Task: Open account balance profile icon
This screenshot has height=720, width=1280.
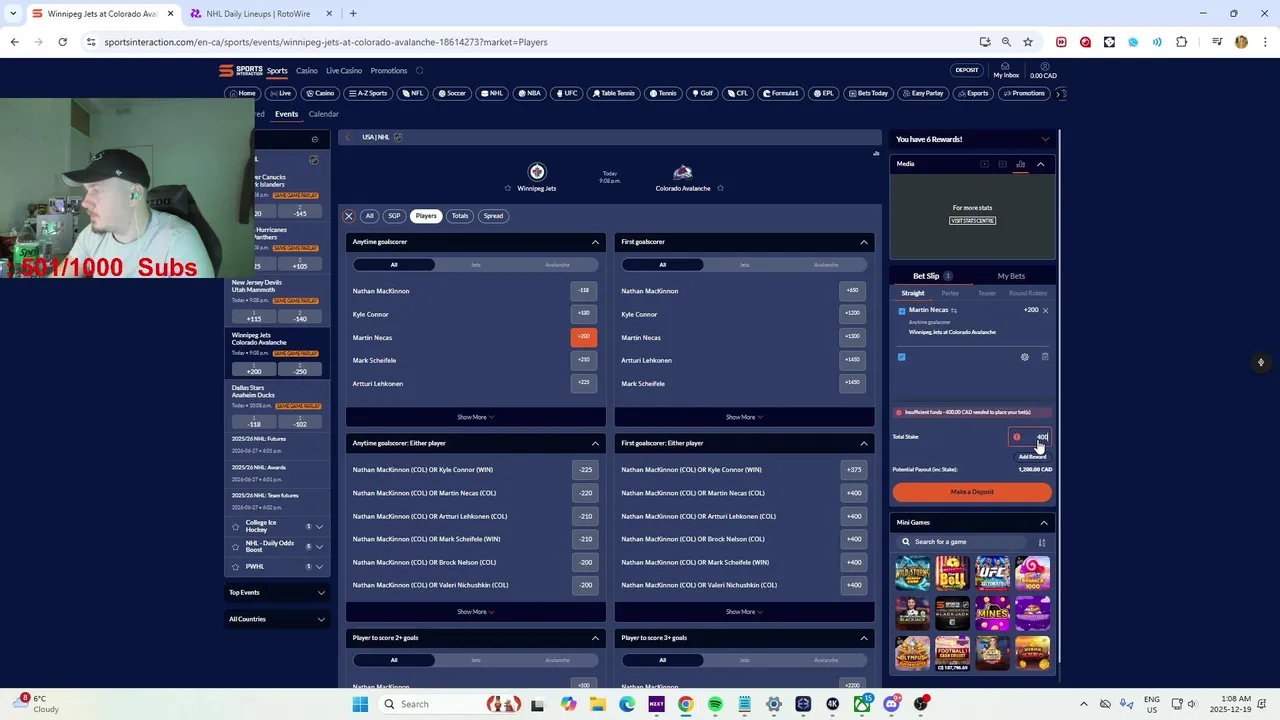Action: [x=1043, y=67]
